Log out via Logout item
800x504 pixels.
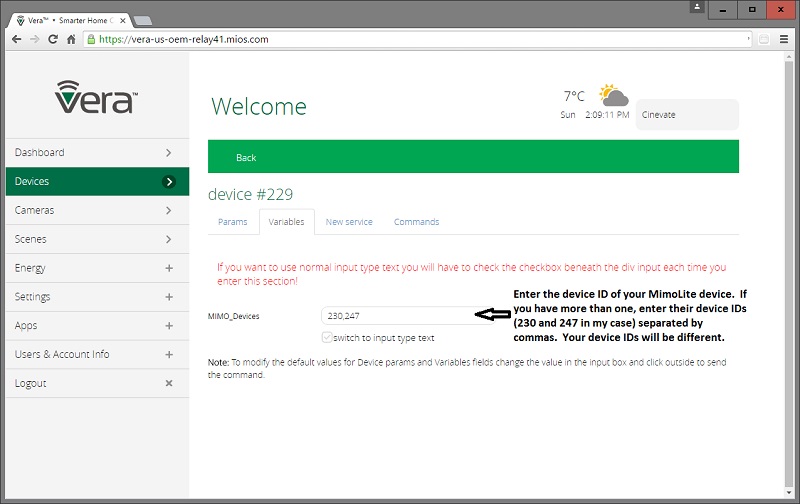pos(97,383)
